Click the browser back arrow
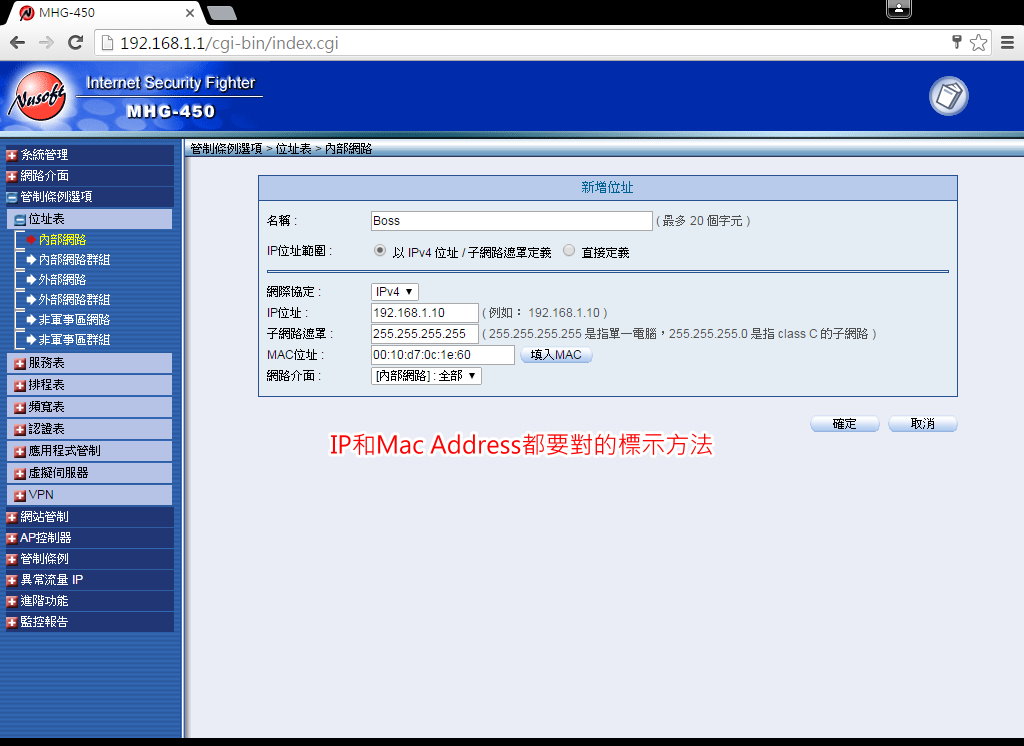 [17, 42]
